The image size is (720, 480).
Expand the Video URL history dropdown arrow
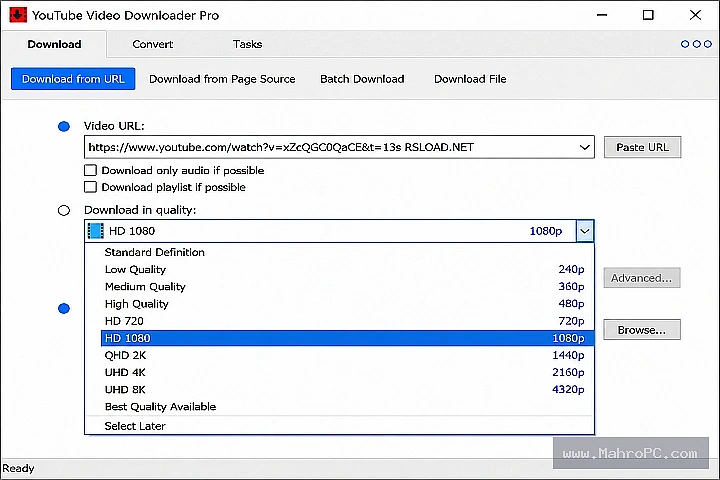pyautogui.click(x=585, y=147)
